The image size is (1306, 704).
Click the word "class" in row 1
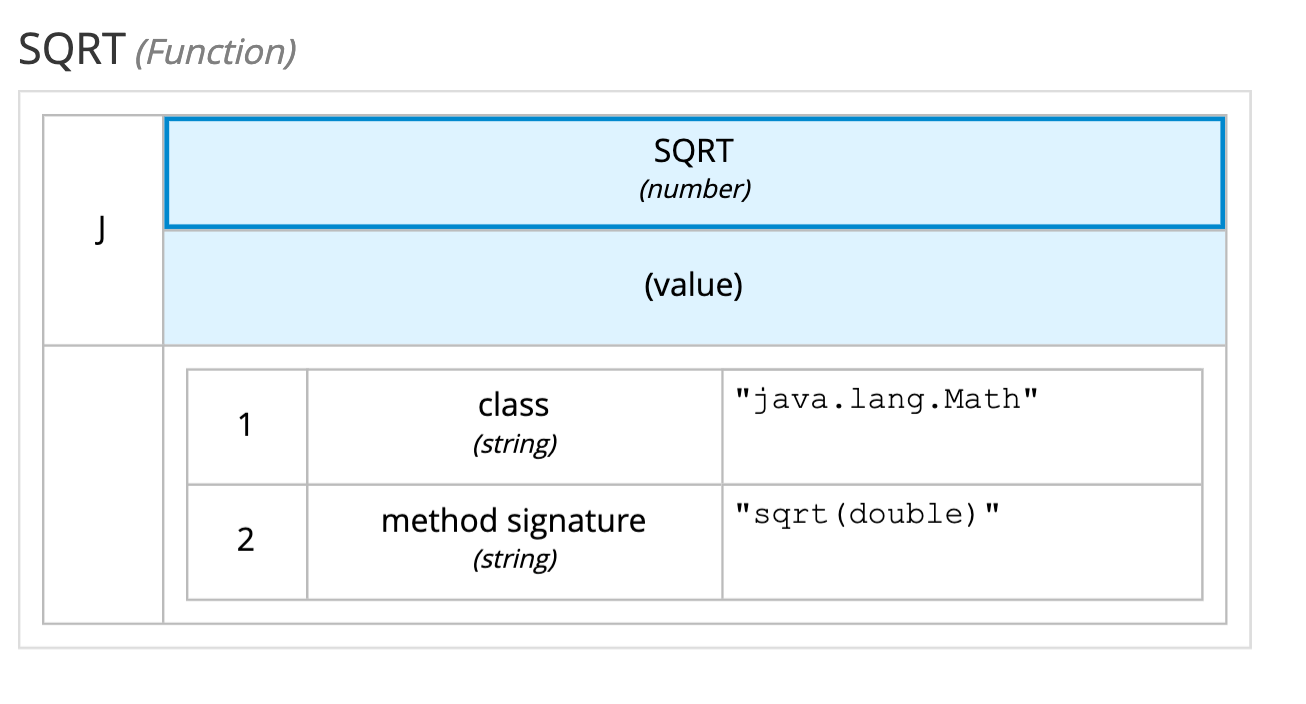tap(514, 405)
